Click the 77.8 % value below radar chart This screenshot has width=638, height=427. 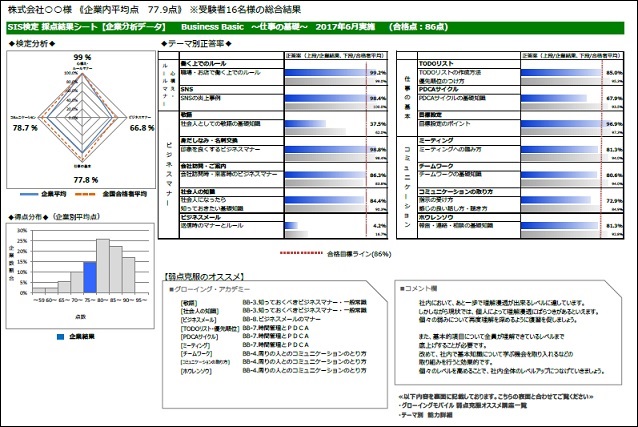85,180
